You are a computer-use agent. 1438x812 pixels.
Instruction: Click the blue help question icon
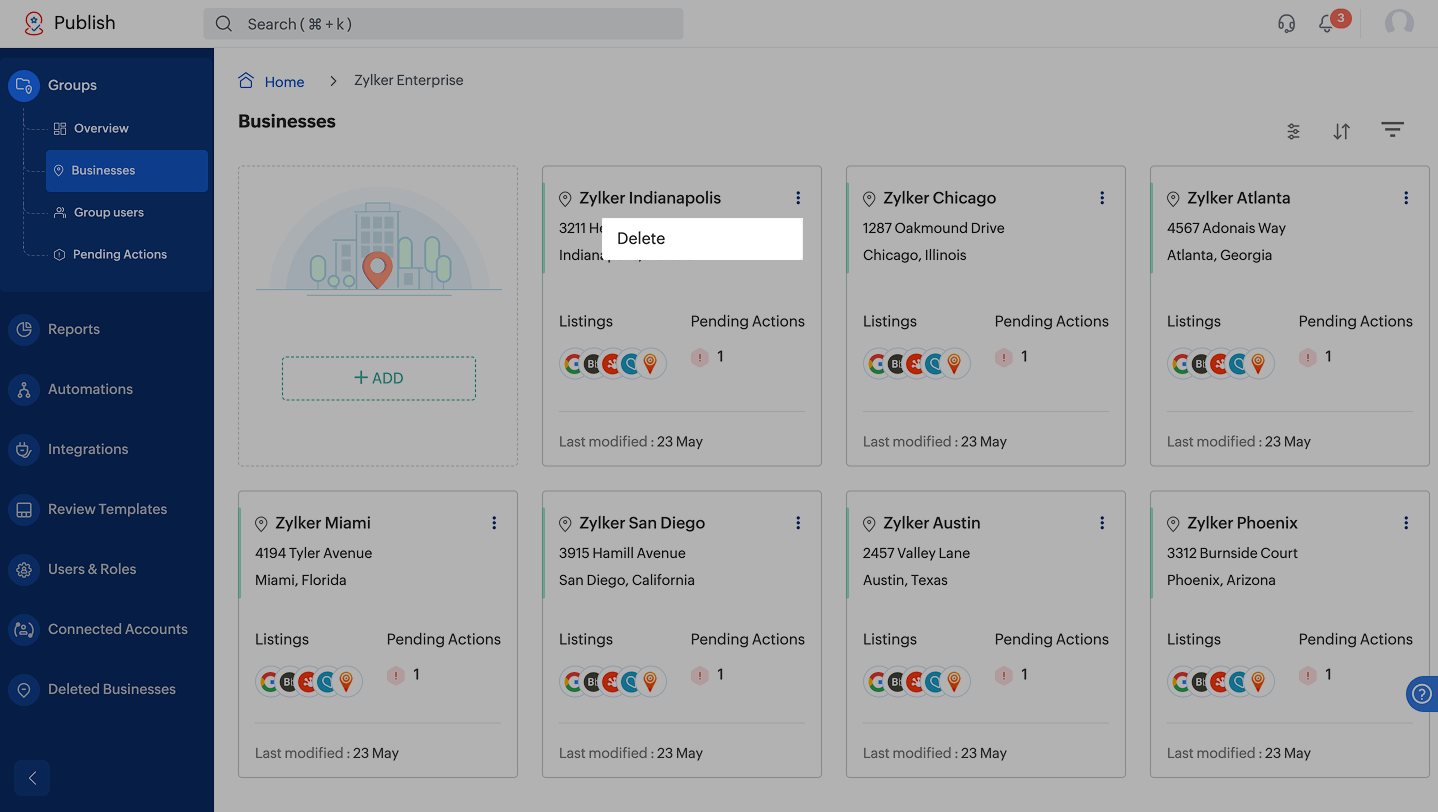[1422, 694]
